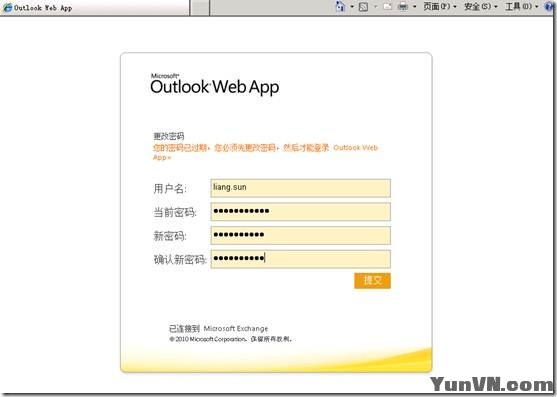Click the 新密码 label
Viewport: 557px width, 397px height.
pyautogui.click(x=170, y=236)
